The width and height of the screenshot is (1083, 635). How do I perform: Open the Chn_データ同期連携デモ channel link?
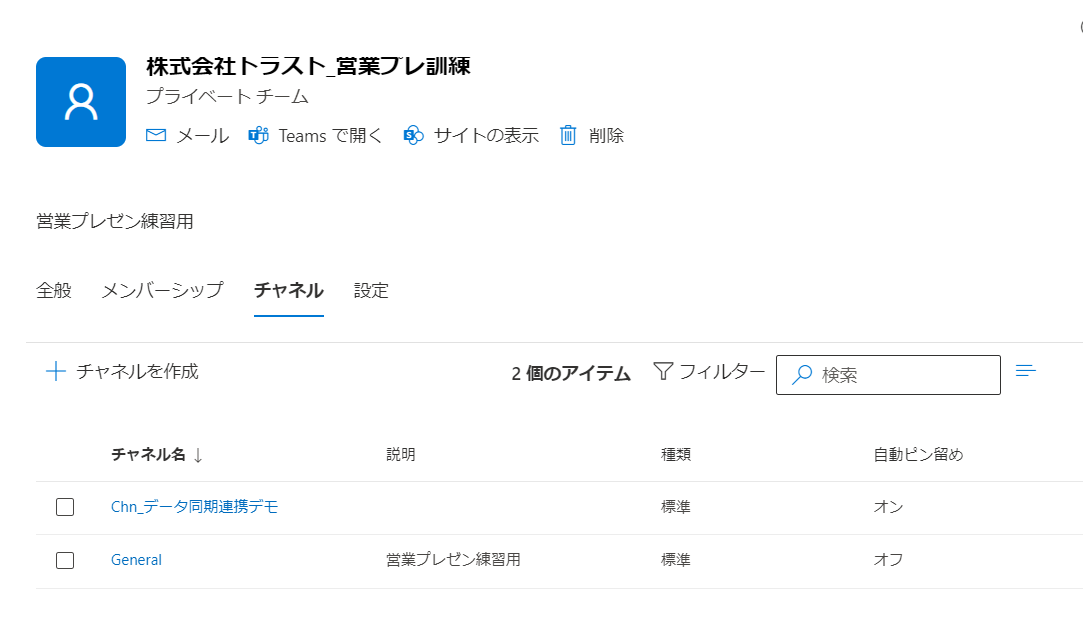(x=194, y=506)
